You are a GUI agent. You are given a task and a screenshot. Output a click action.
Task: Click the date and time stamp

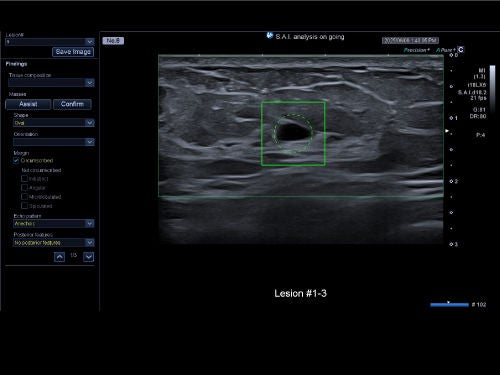tap(410, 40)
